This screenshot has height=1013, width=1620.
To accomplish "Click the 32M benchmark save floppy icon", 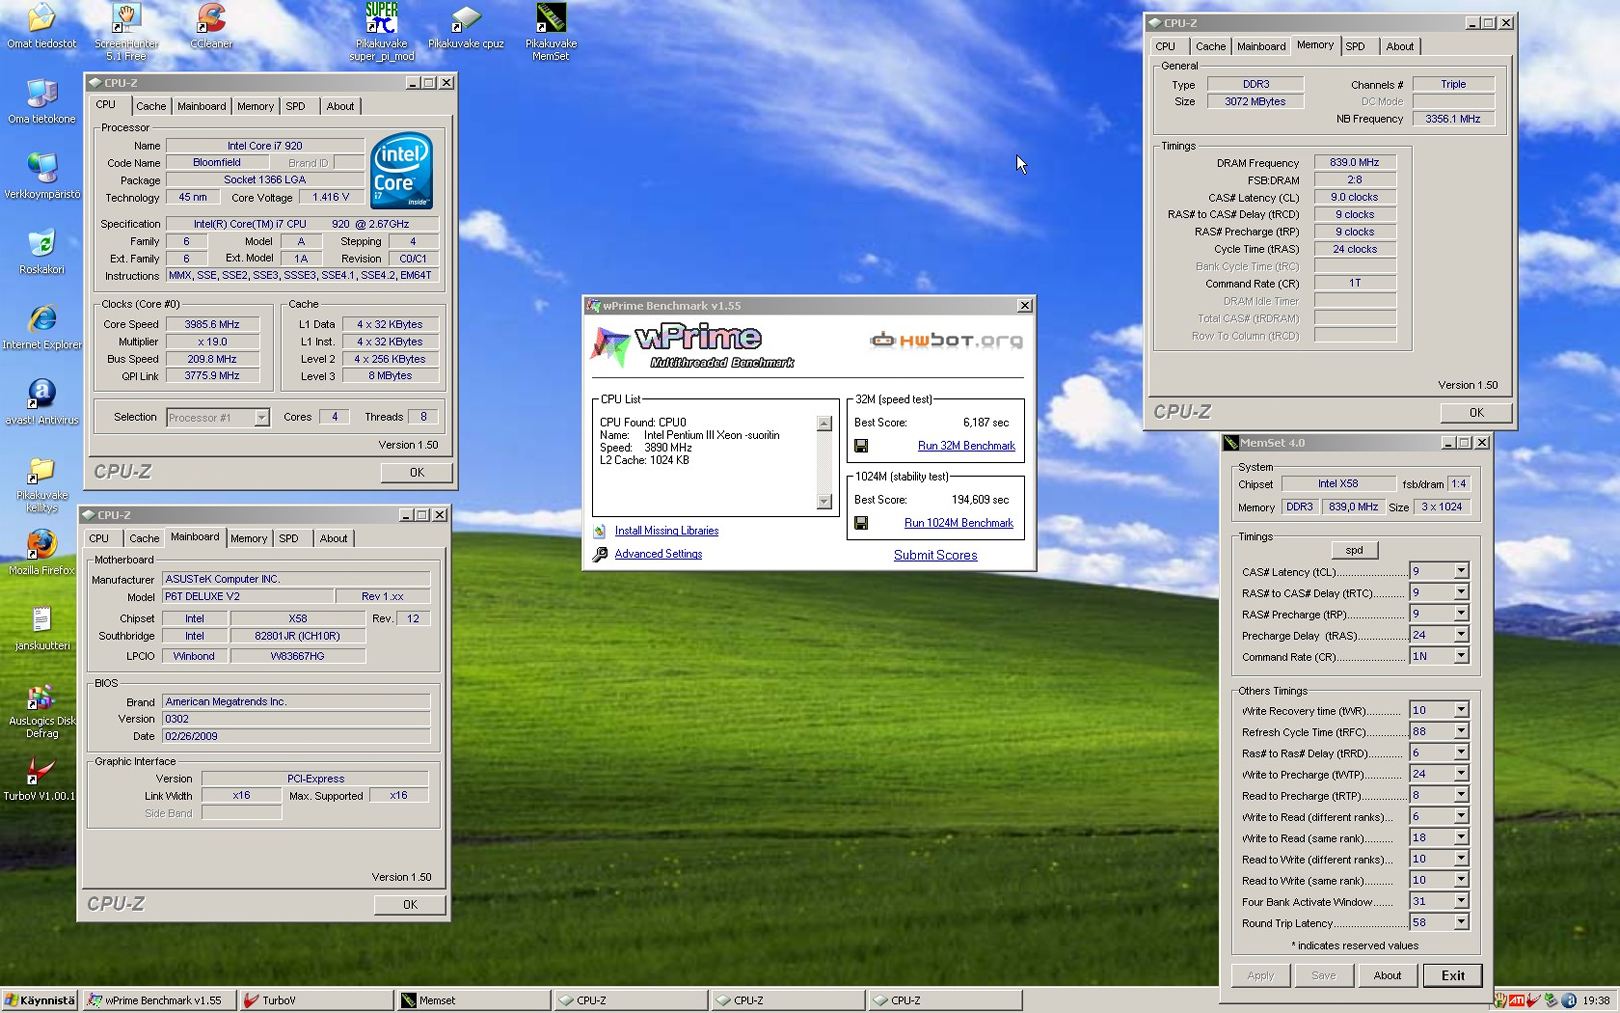I will tap(861, 446).
